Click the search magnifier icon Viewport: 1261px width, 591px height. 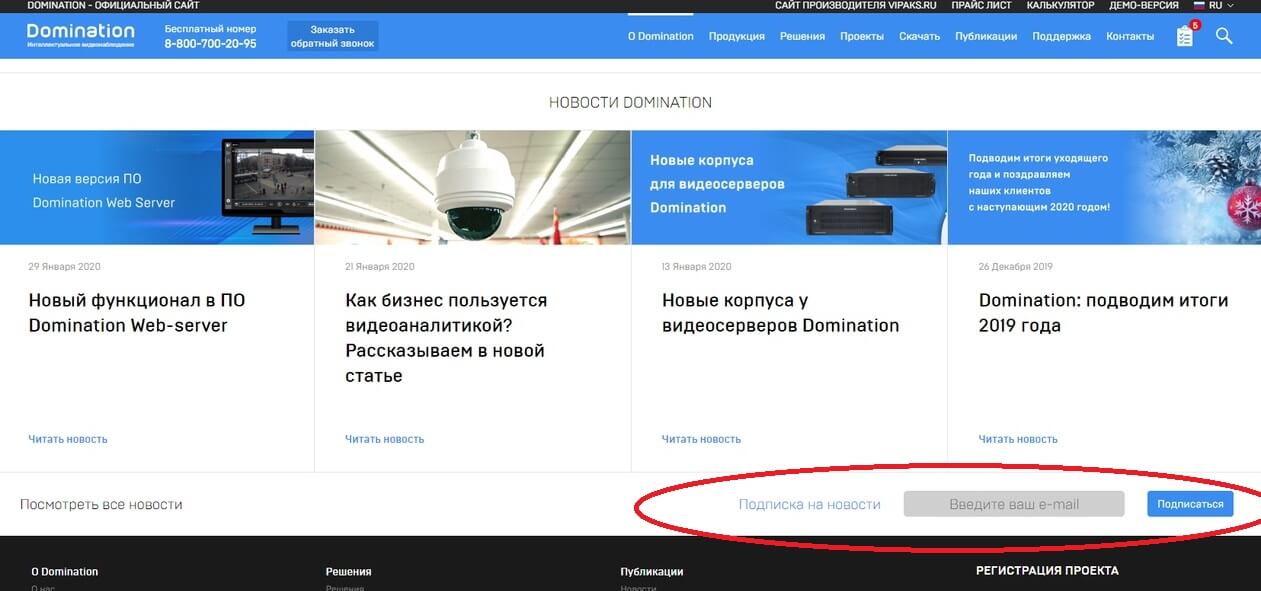(x=1224, y=36)
